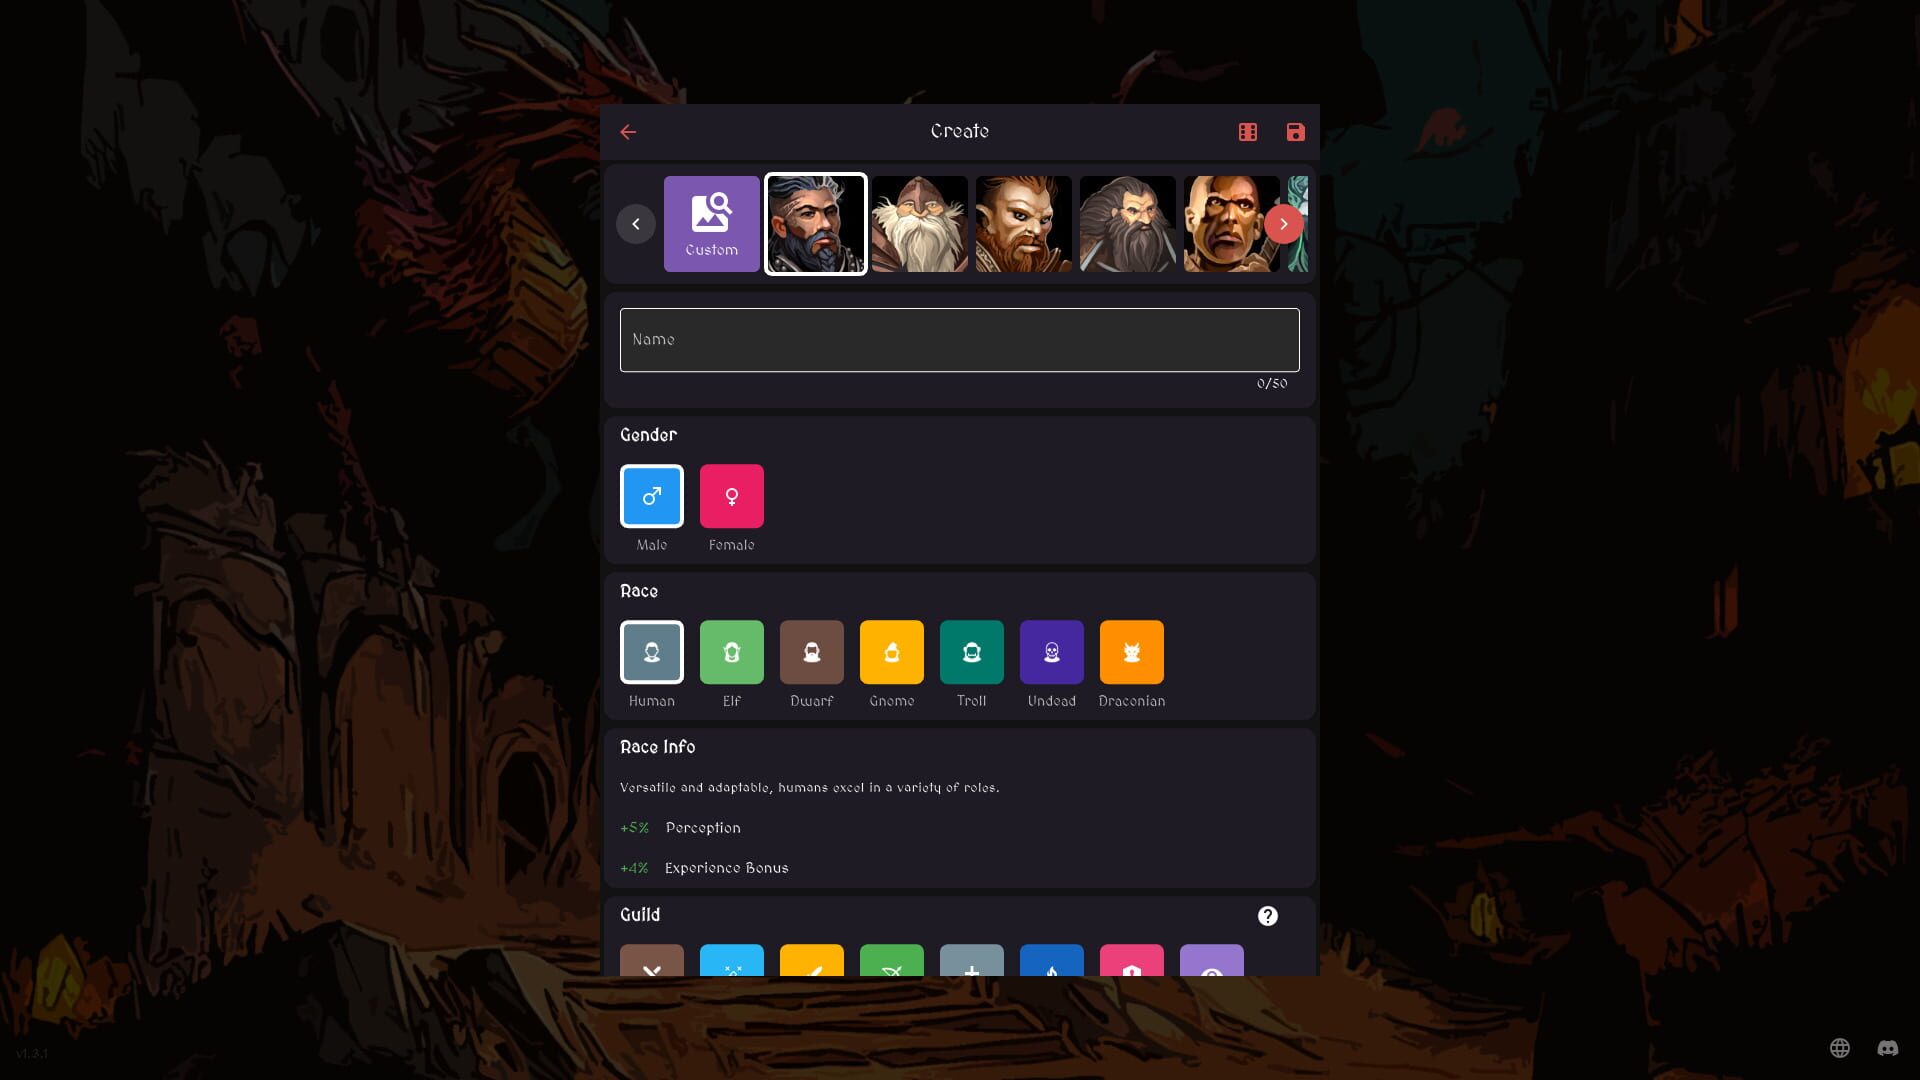Viewport: 1920px width, 1080px height.
Task: Click the Guild help question mark
Action: point(1267,915)
